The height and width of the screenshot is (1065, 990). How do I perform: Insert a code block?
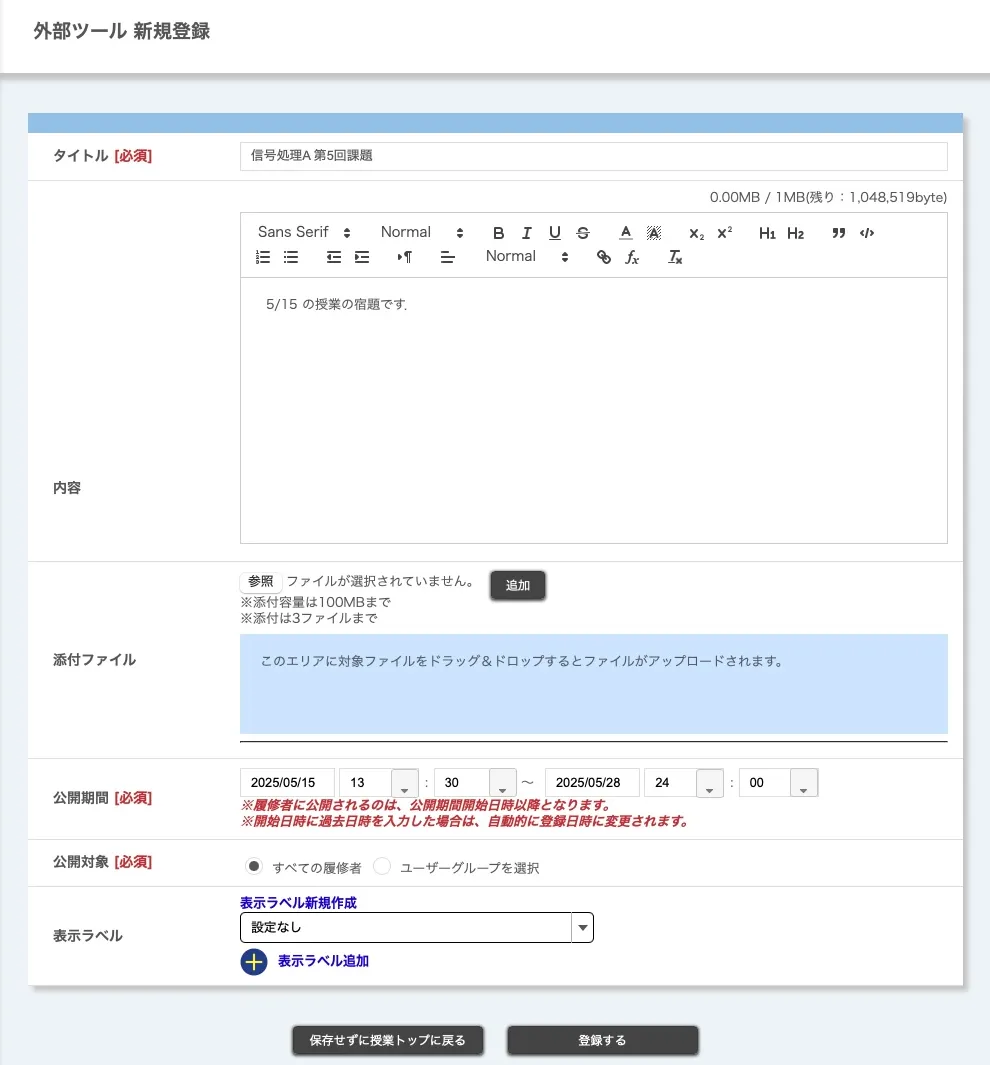point(867,233)
